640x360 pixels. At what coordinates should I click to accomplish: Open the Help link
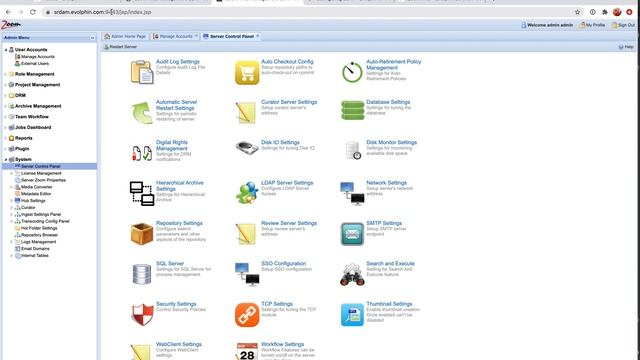coord(626,47)
